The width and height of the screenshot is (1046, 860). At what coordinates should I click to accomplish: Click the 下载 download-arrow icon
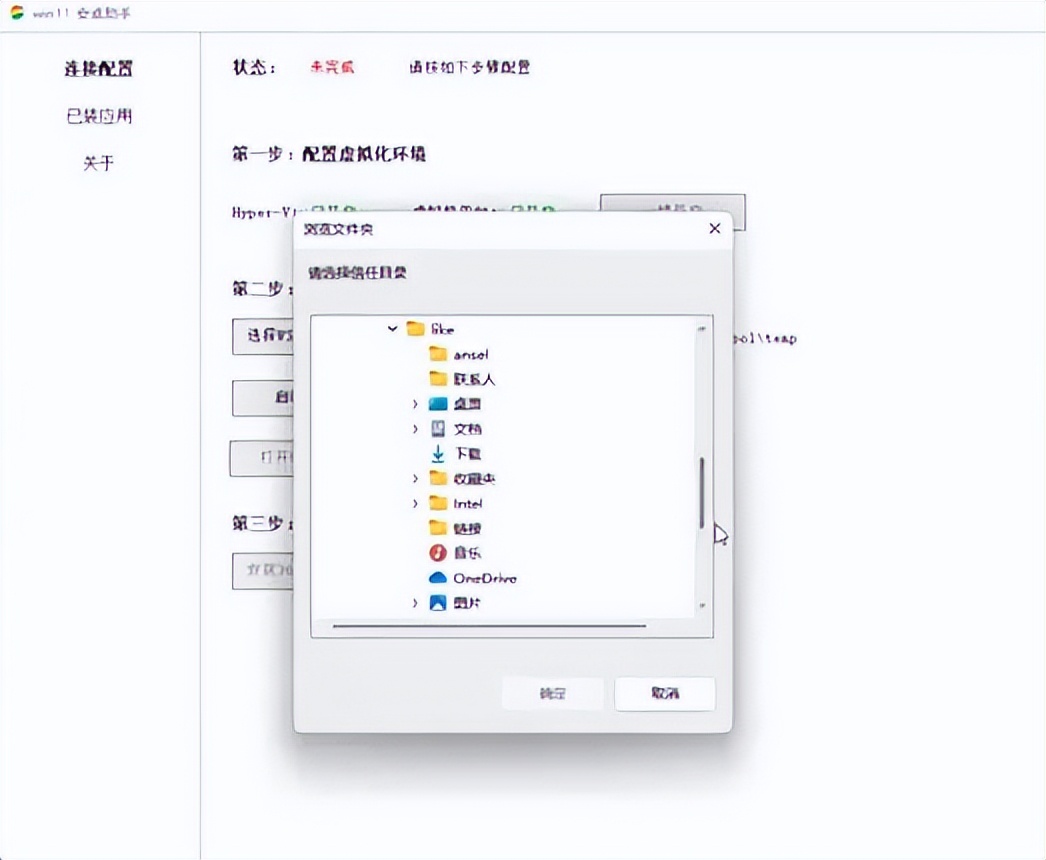437,453
